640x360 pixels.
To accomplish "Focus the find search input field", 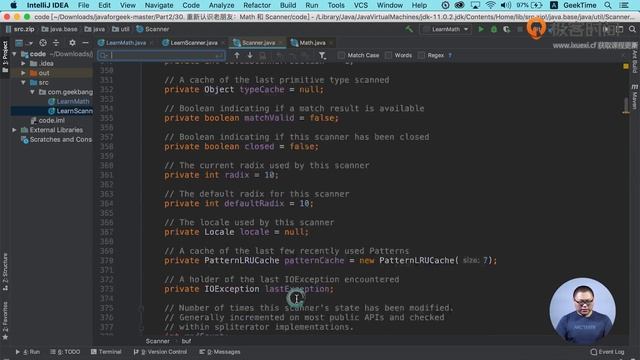I will (163, 55).
